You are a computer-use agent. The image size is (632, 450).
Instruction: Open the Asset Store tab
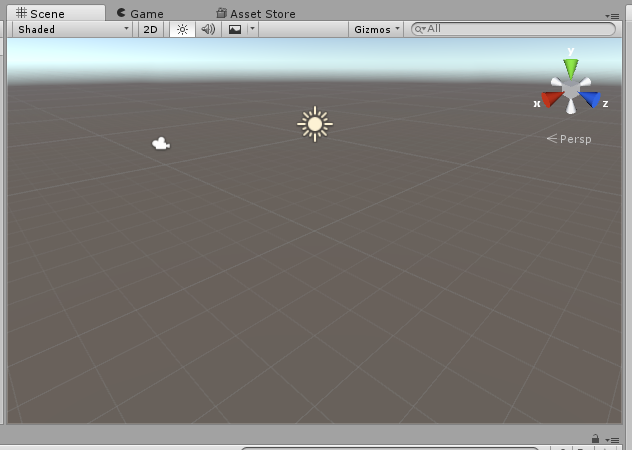[256, 13]
